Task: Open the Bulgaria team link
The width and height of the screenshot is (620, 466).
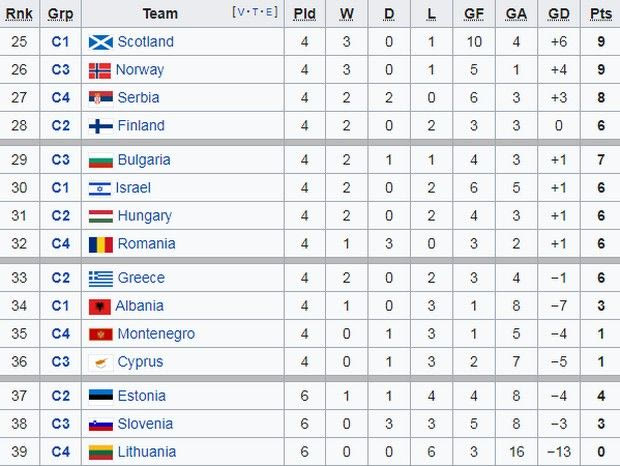Action: pyautogui.click(x=144, y=160)
